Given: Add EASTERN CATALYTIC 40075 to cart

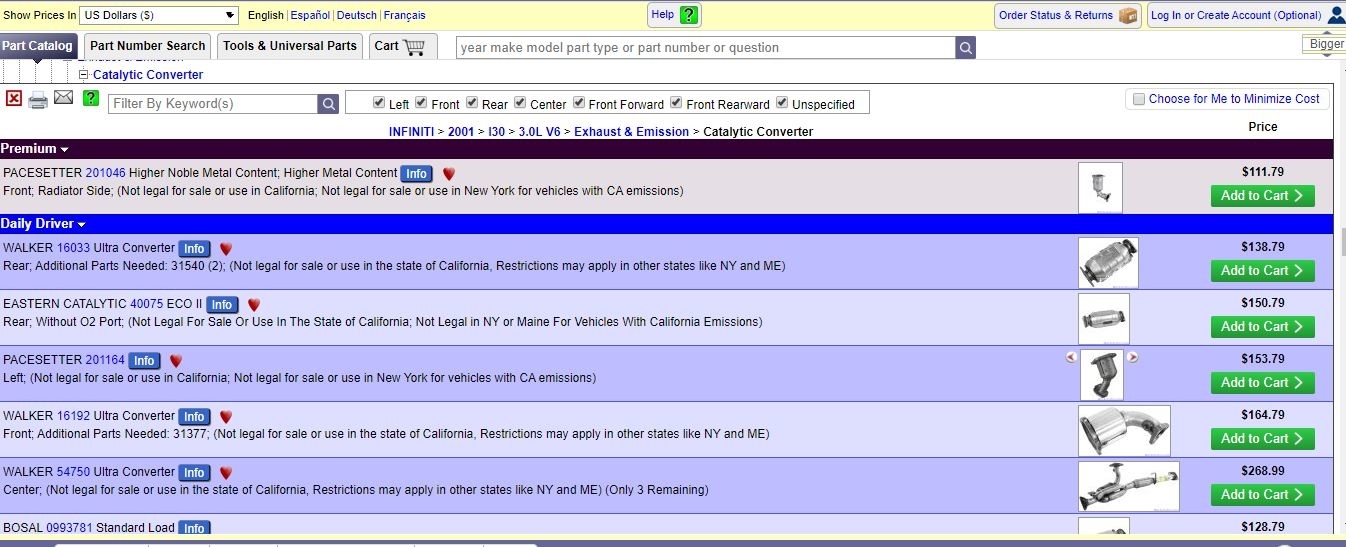Looking at the screenshot, I should 1262,327.
